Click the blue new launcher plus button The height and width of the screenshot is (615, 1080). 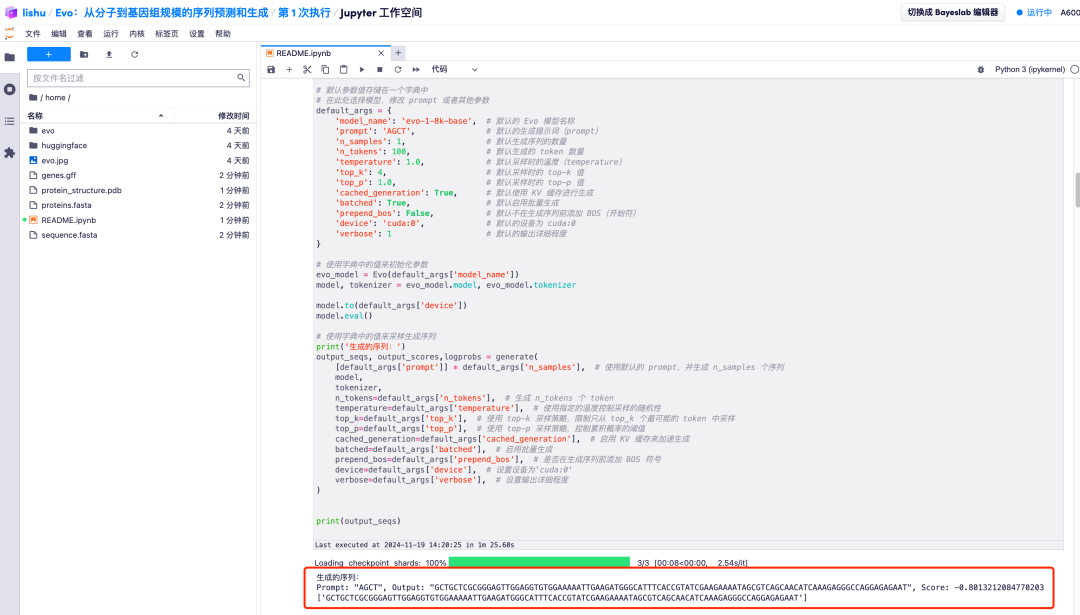tap(48, 54)
